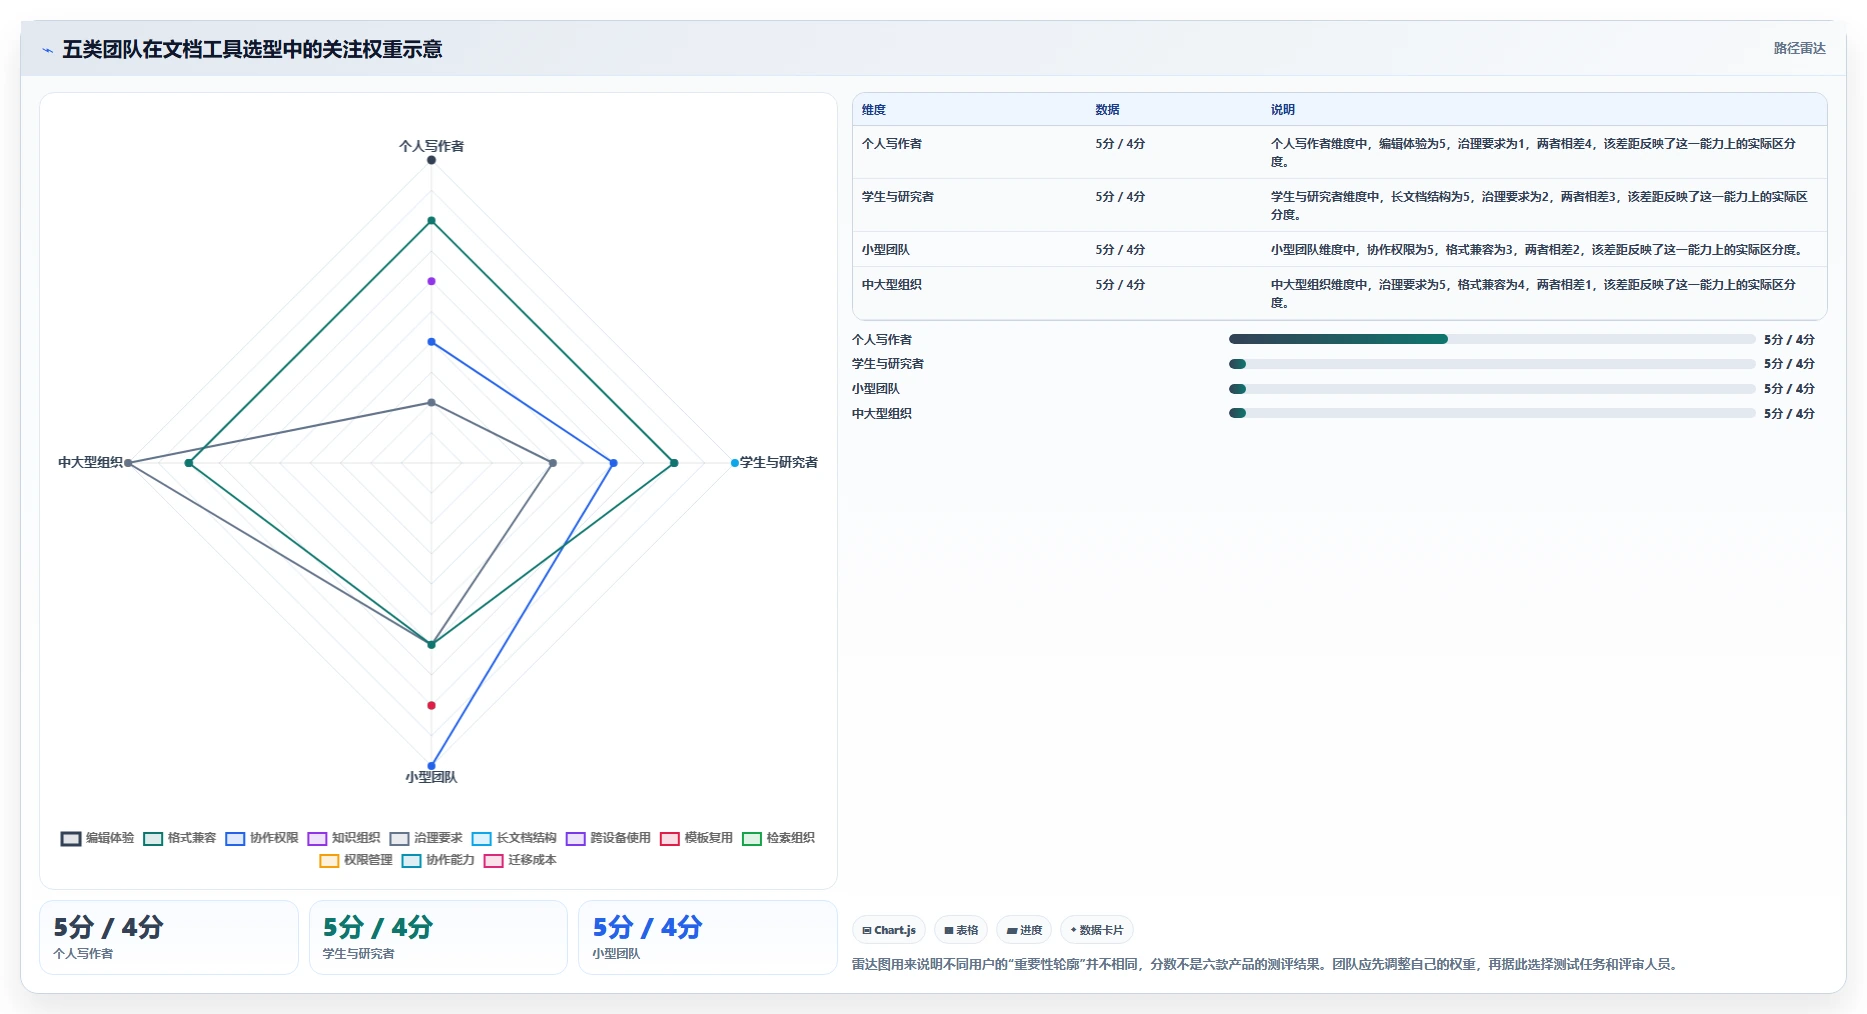Click the 中大型组织 progress bar
The image size is (1867, 1014).
click(x=1491, y=413)
